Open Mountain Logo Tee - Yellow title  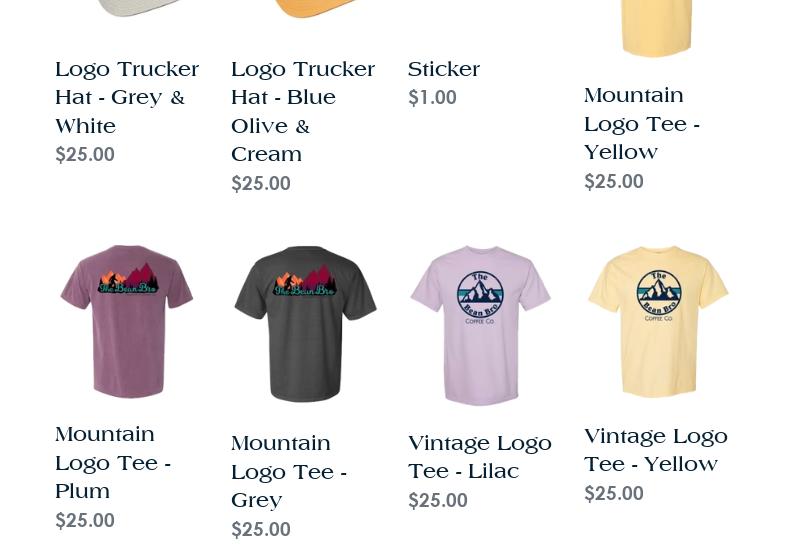(x=641, y=124)
